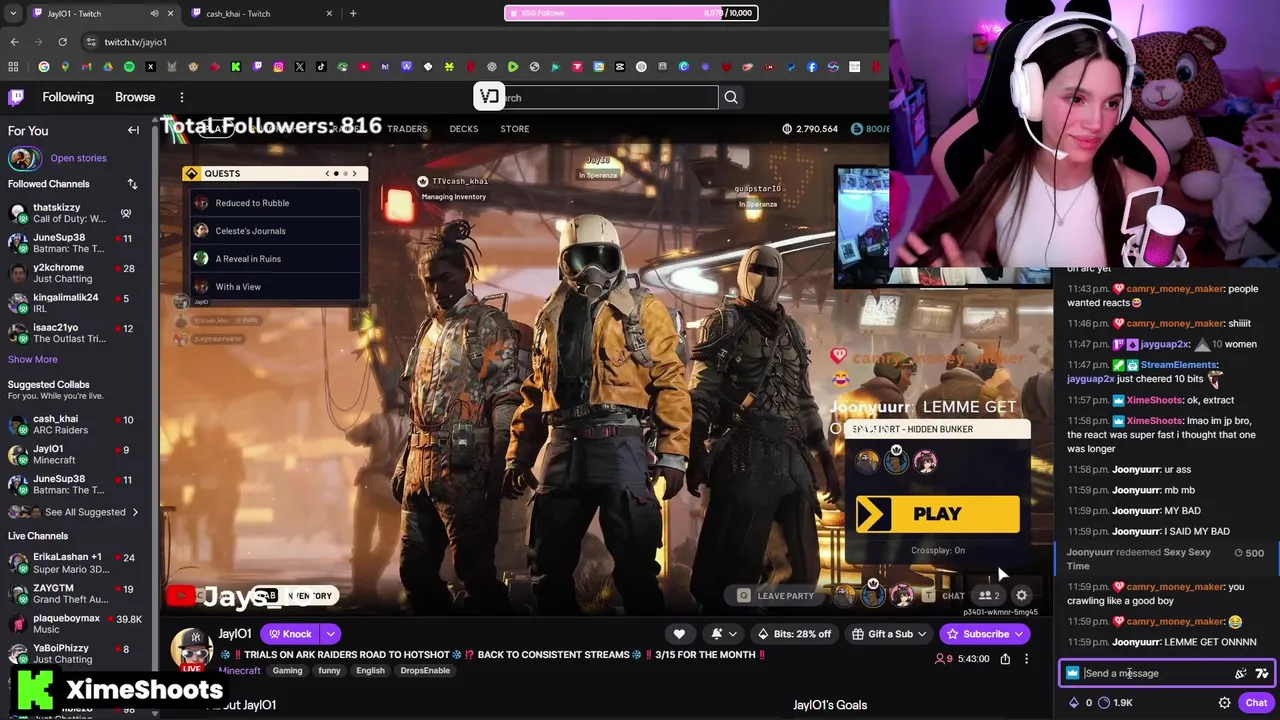Click the chat identity crown badge
This screenshot has height=720, width=1280.
pos(1072,673)
